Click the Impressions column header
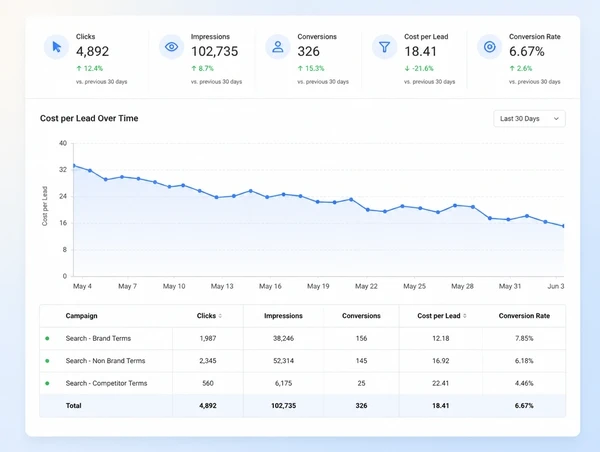600x452 pixels. click(x=283, y=316)
